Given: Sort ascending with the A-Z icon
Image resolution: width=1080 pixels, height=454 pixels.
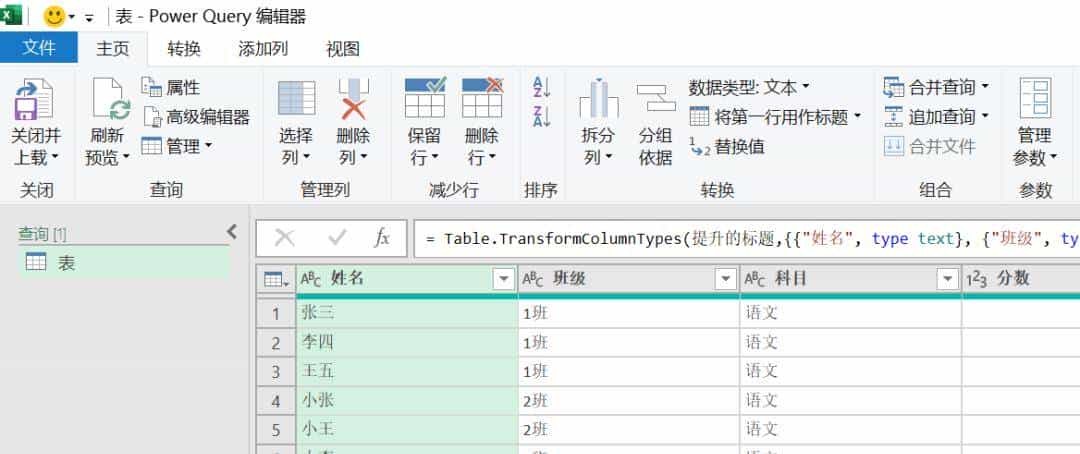Looking at the screenshot, I should pyautogui.click(x=541, y=87).
